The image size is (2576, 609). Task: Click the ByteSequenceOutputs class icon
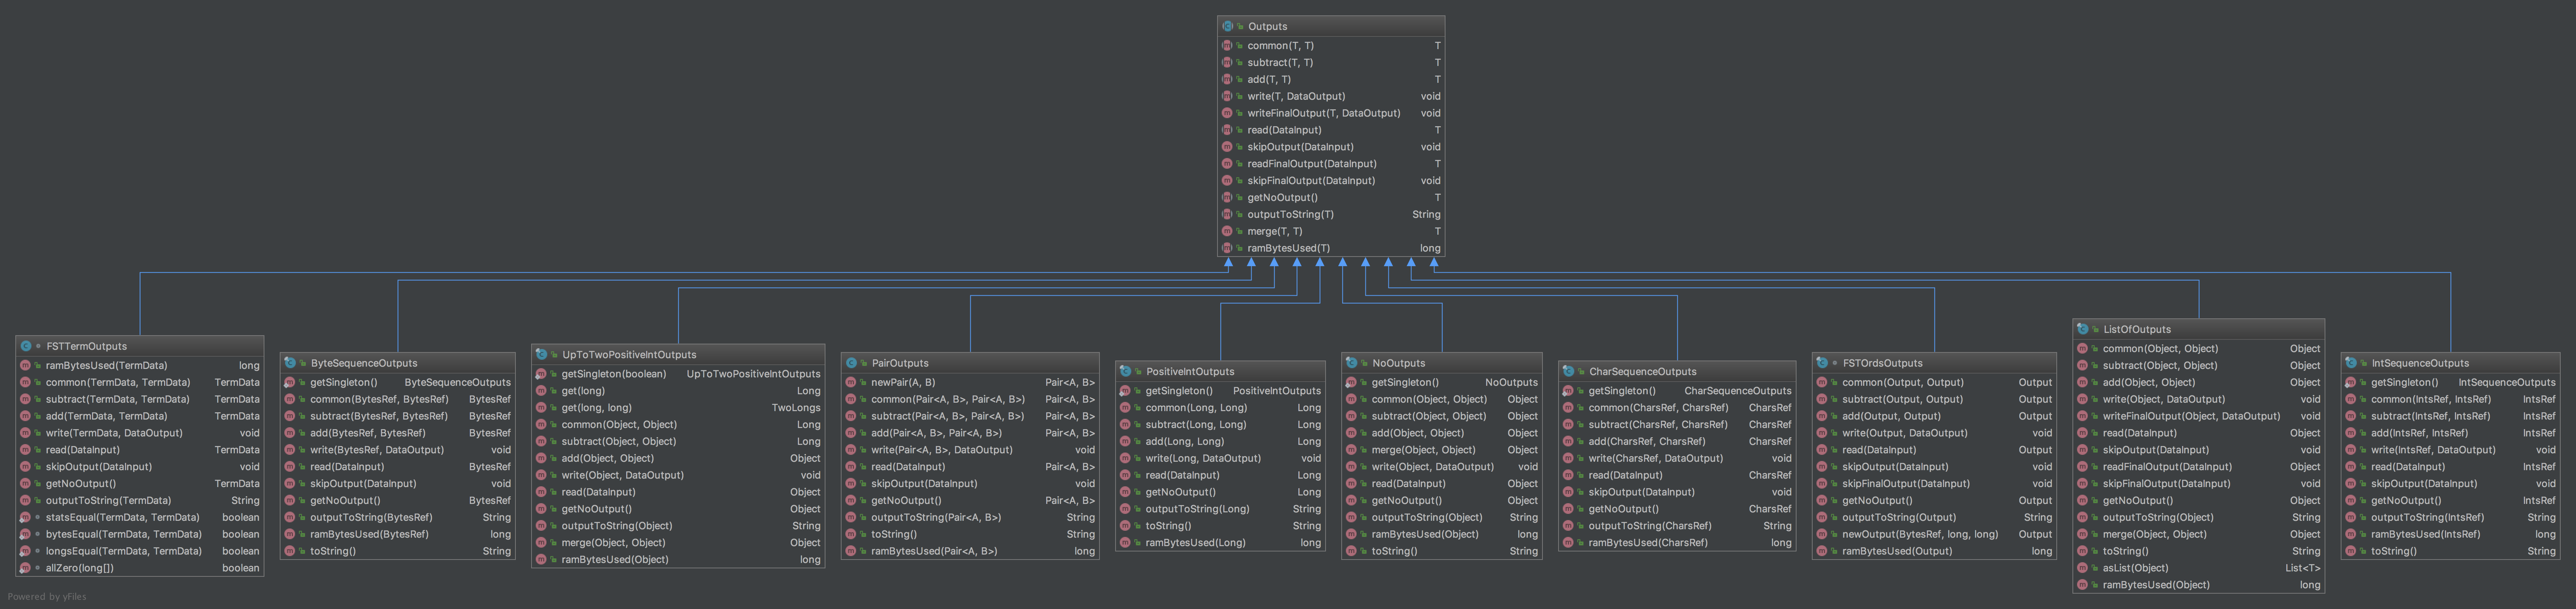[290, 363]
